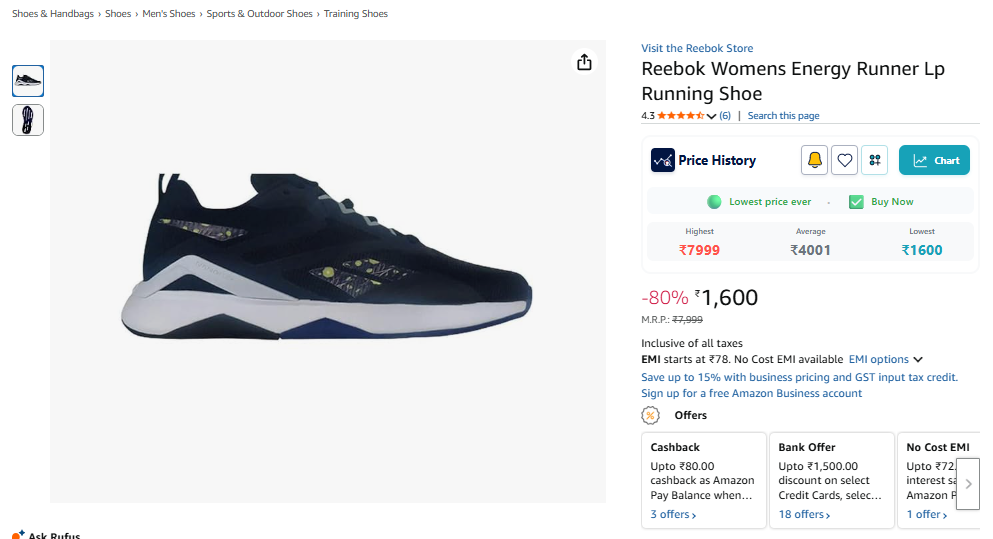Click Search this page link
The width and height of the screenshot is (993, 539).
point(783,115)
